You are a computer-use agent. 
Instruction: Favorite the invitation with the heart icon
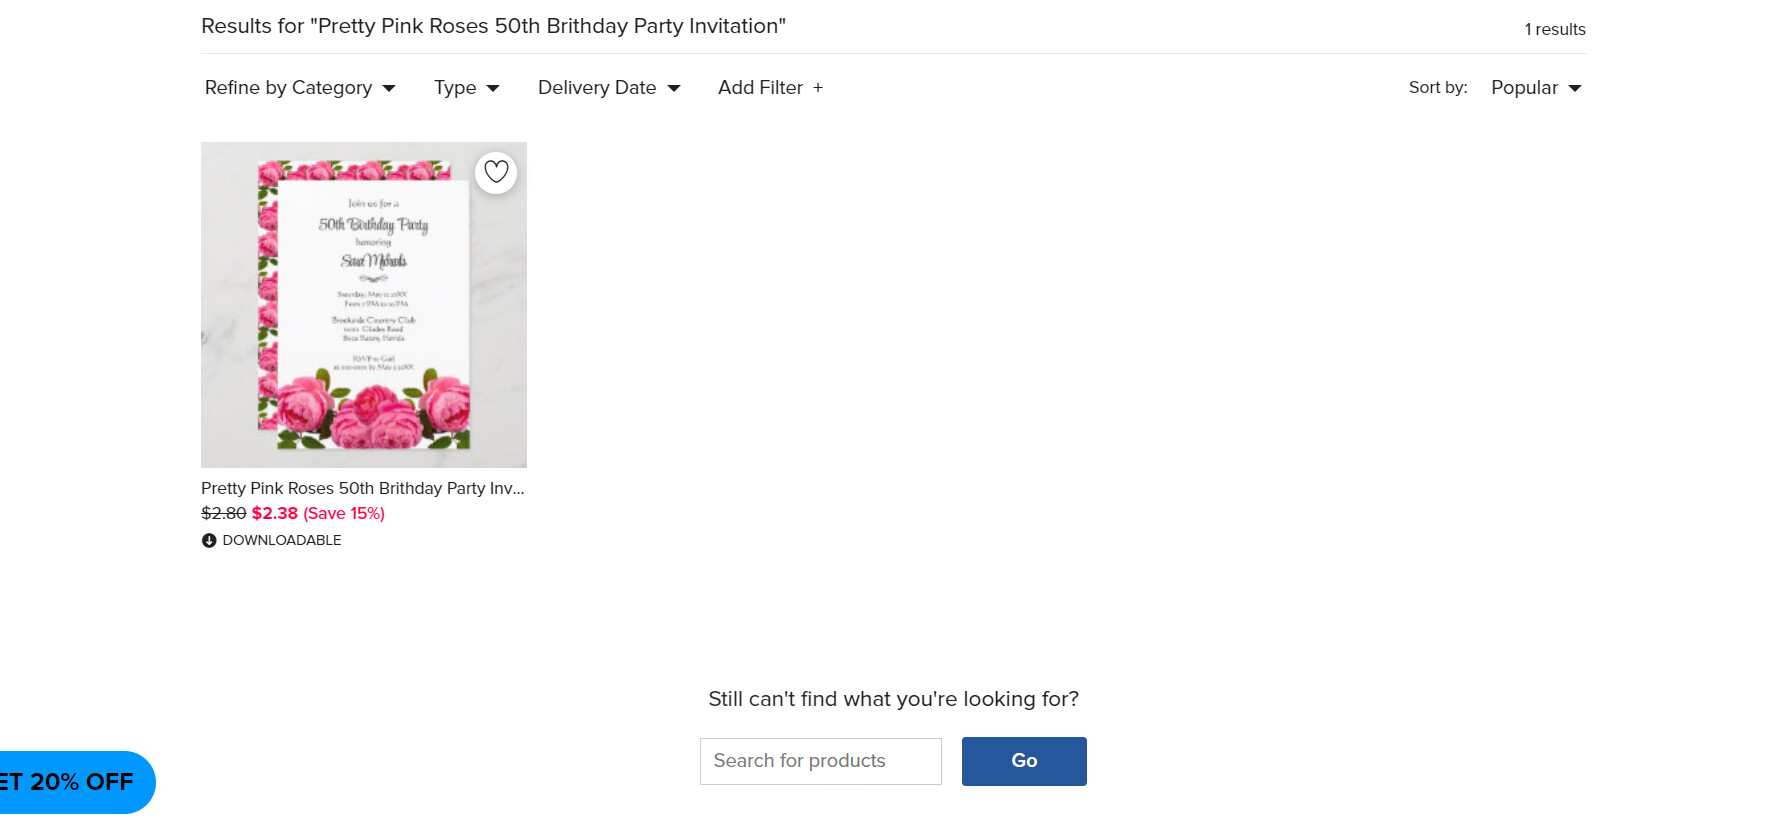coord(496,172)
